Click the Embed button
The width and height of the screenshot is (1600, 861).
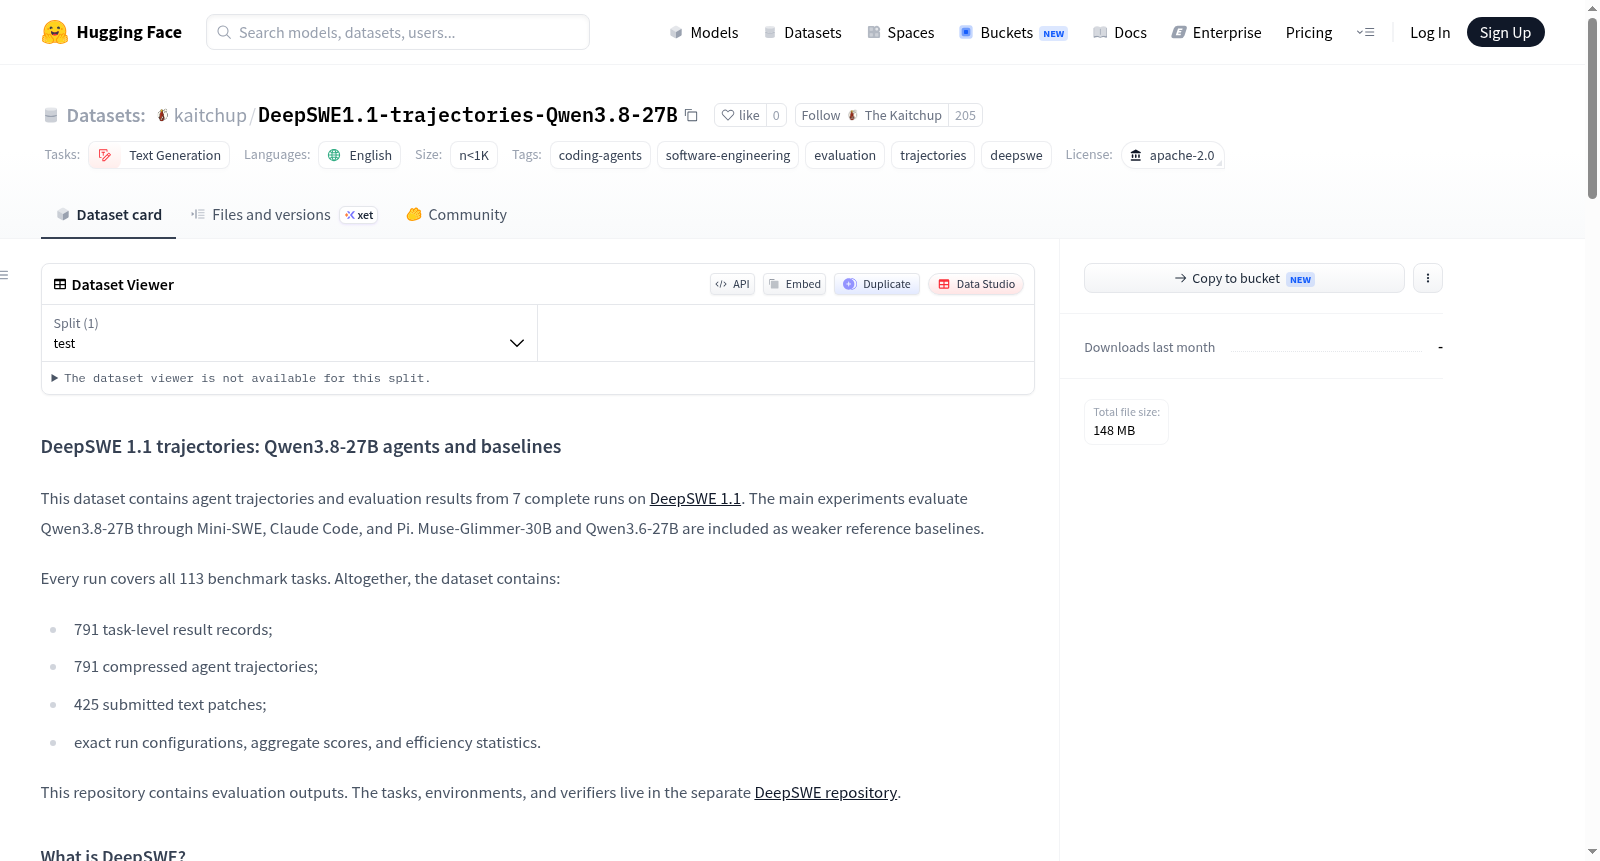(794, 284)
